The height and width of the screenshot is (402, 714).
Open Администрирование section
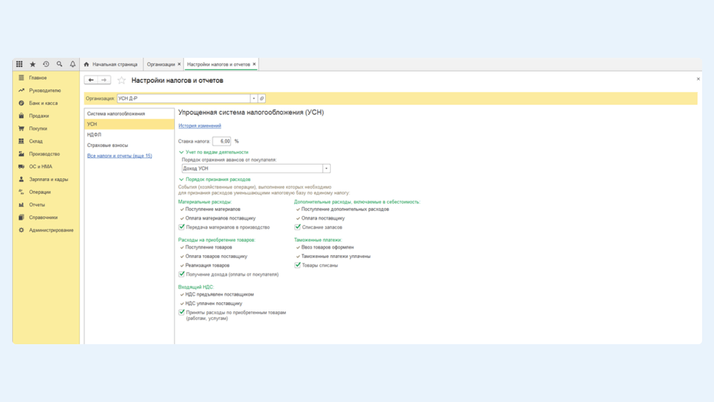pyautogui.click(x=51, y=230)
